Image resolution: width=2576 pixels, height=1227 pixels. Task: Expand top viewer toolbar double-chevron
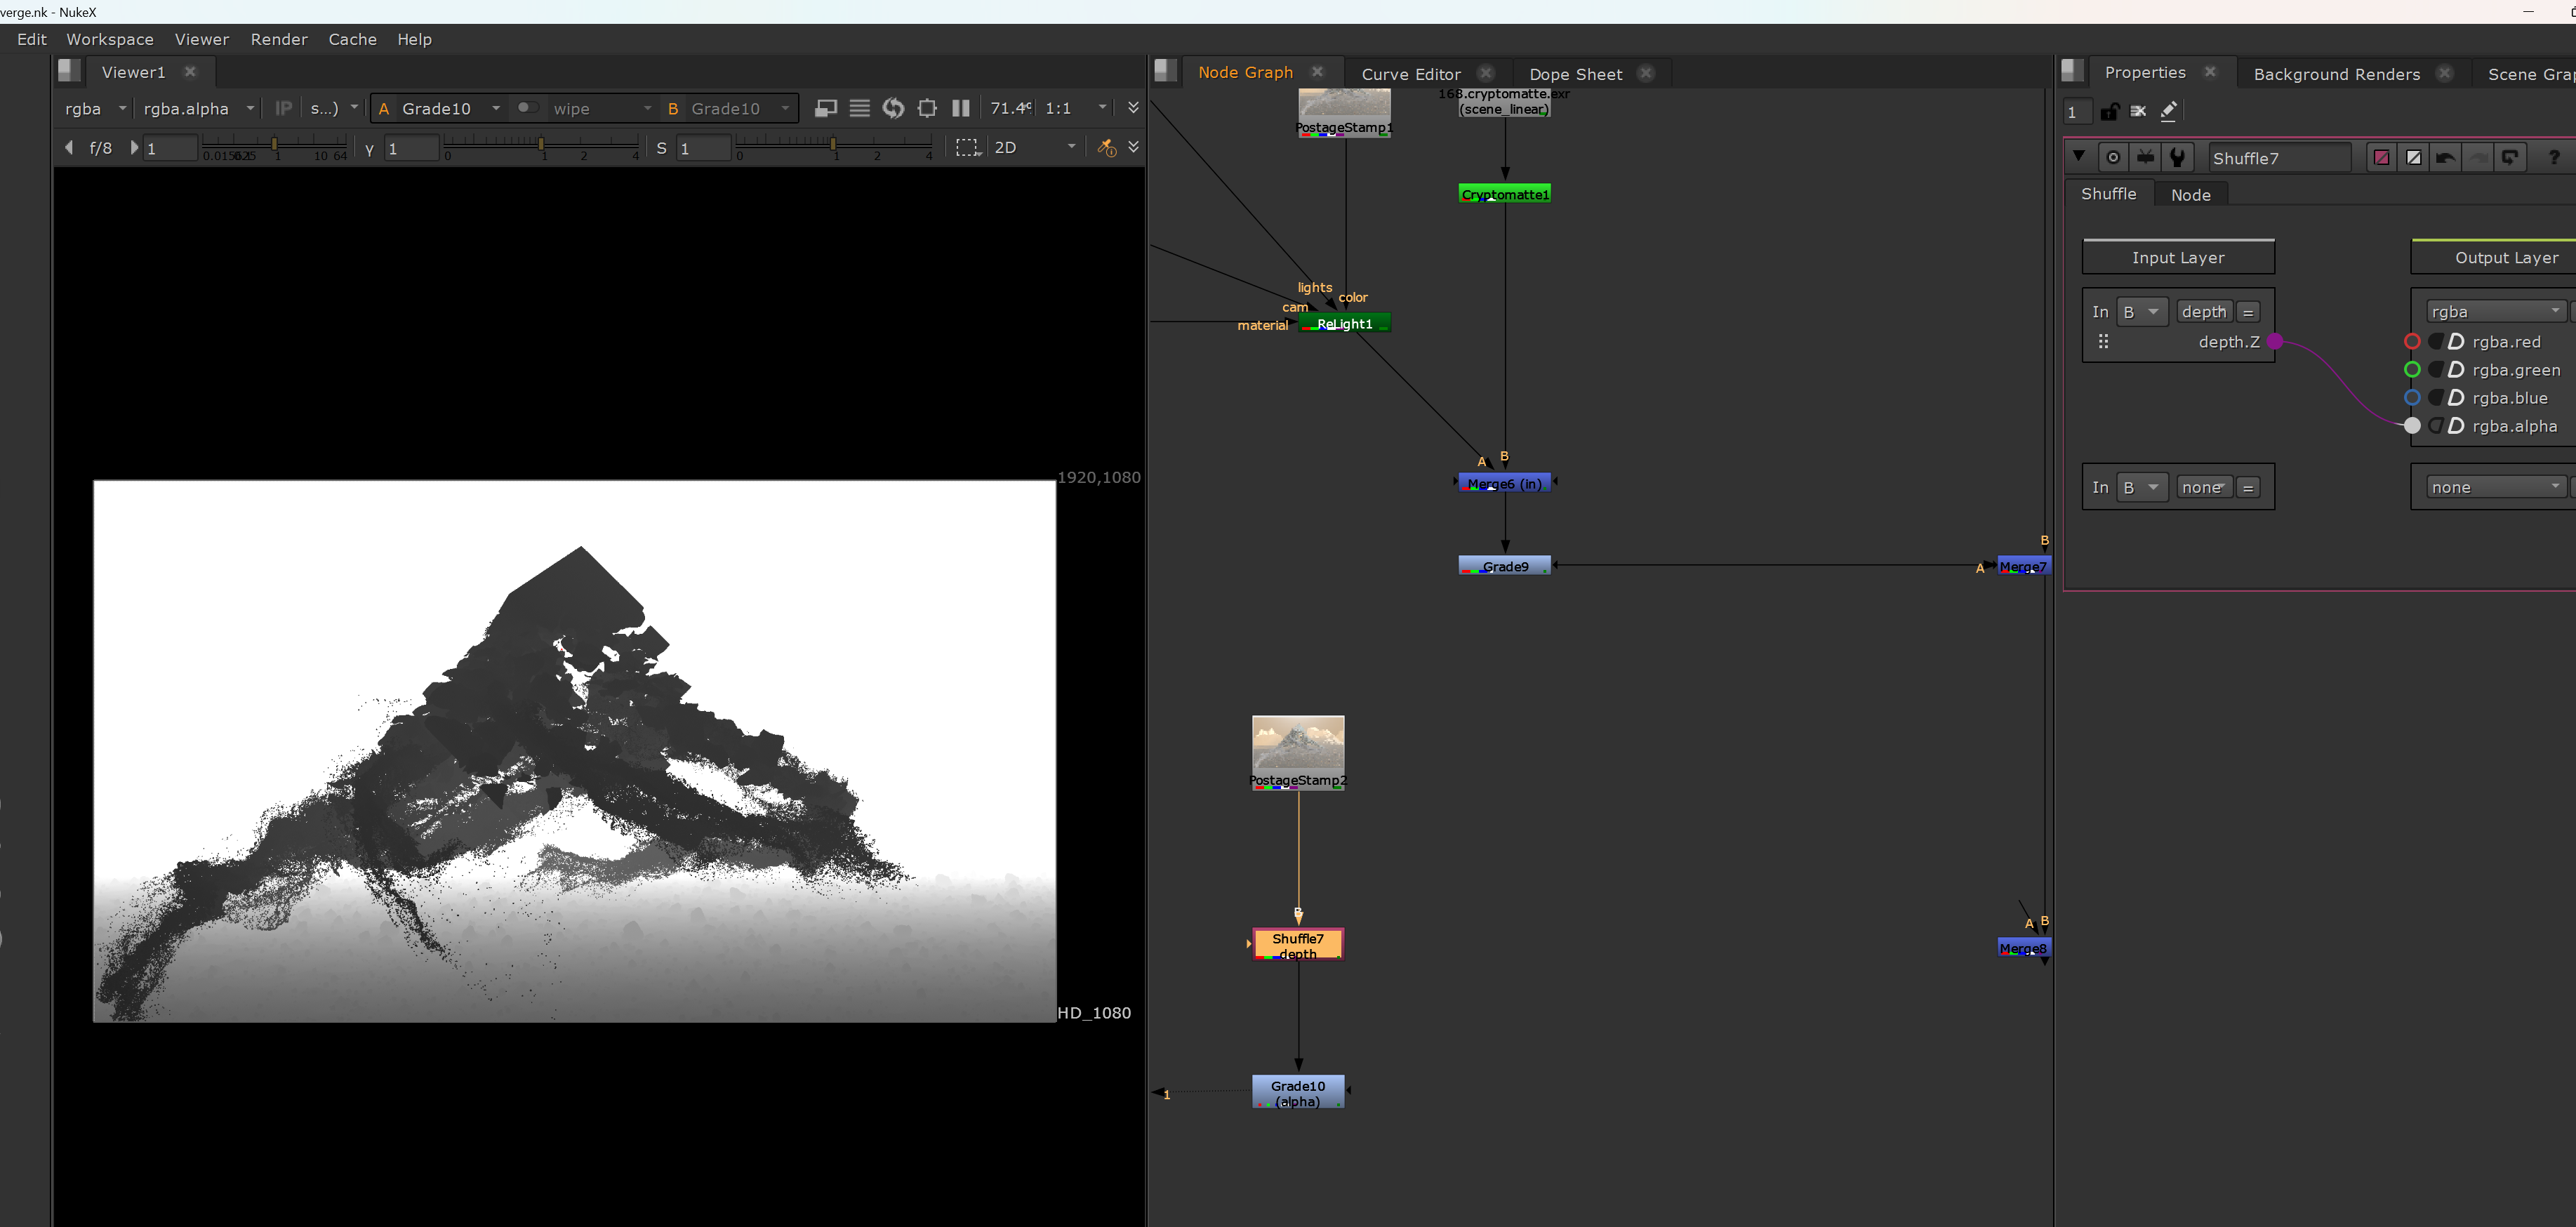(1133, 107)
